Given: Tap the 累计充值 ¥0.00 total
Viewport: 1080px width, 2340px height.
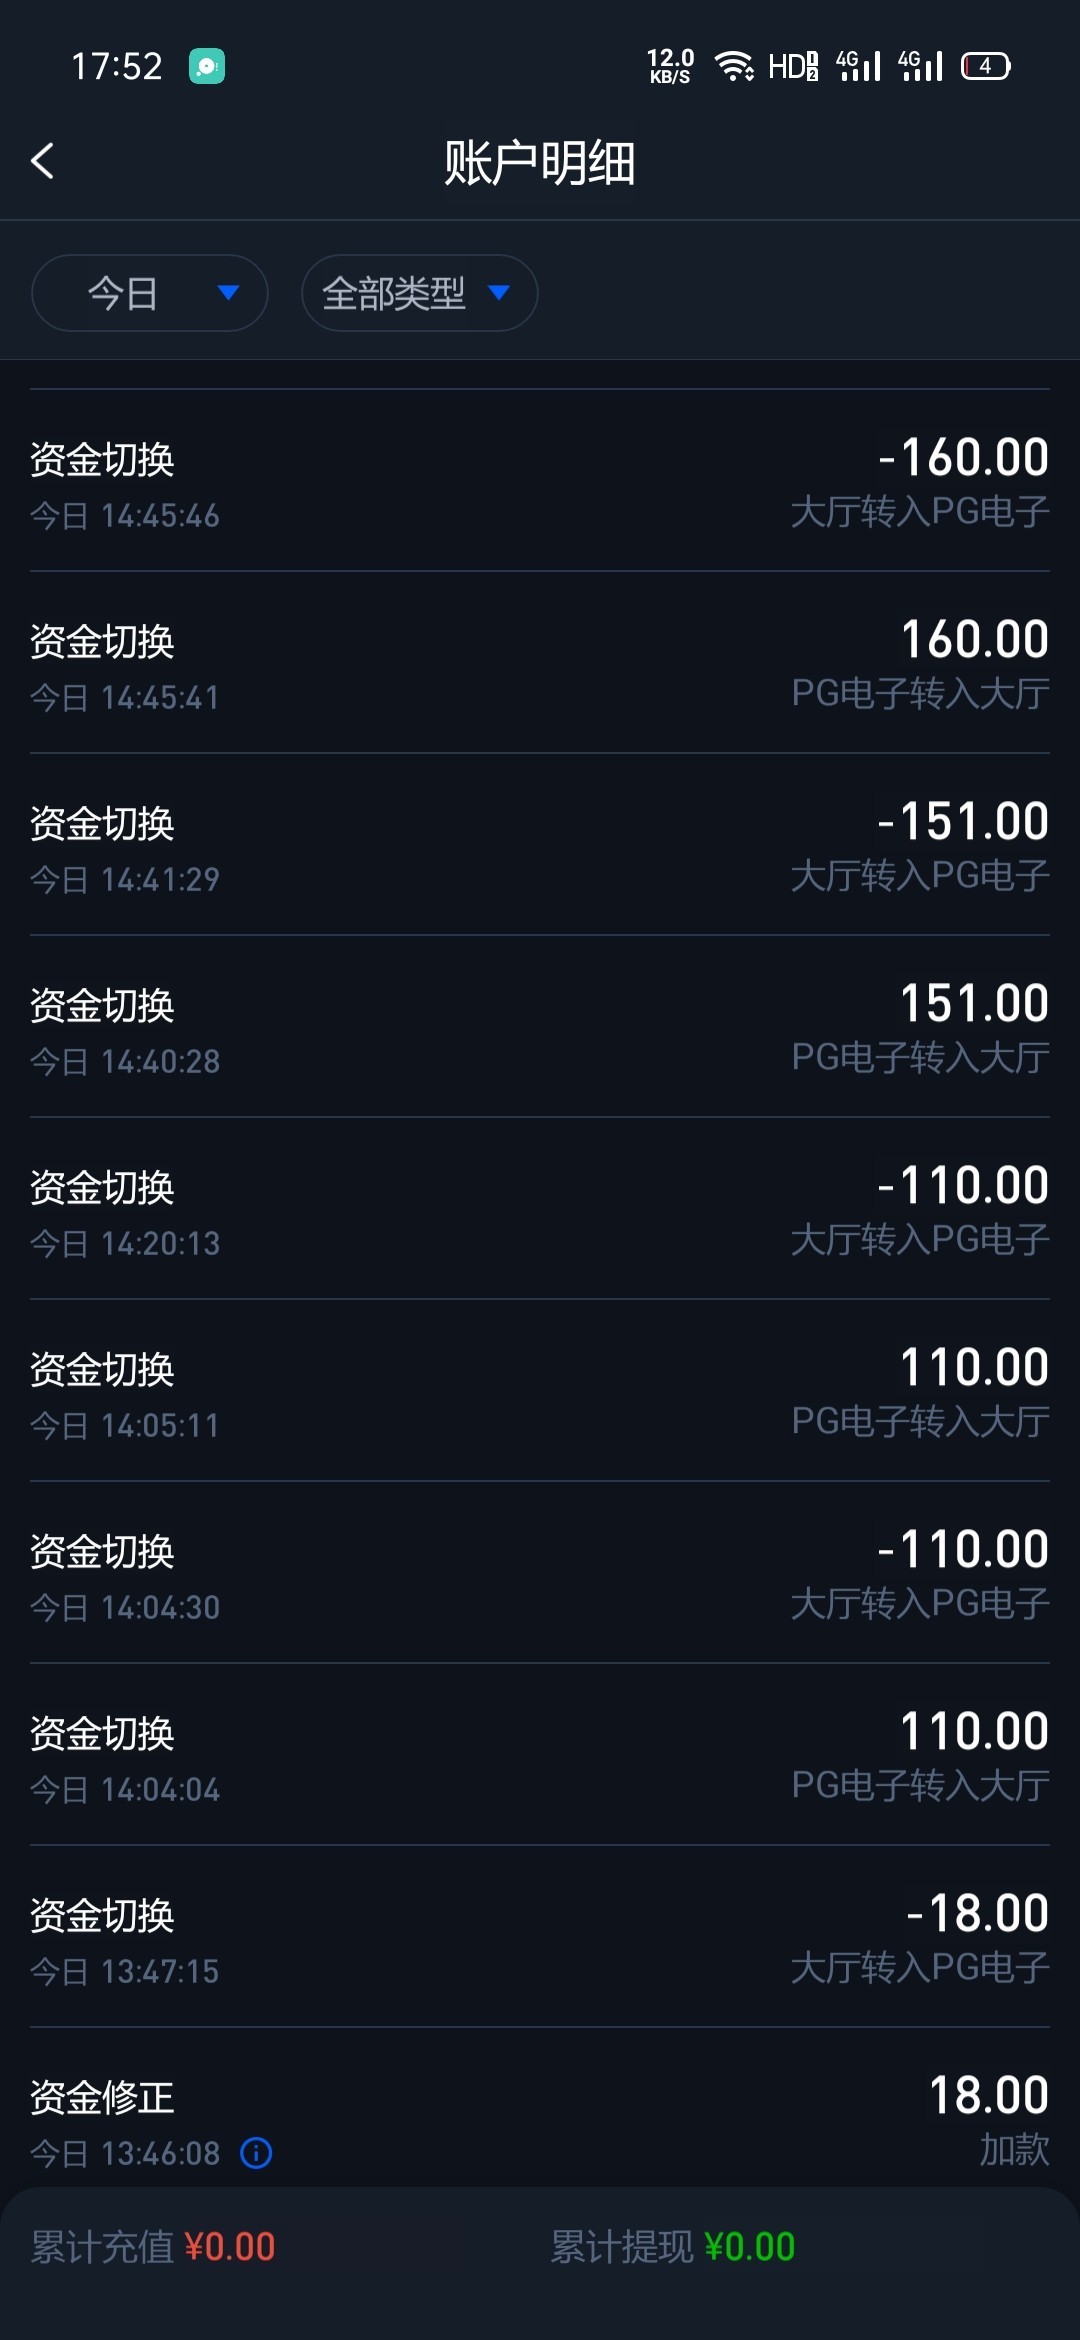Looking at the screenshot, I should pos(153,2247).
